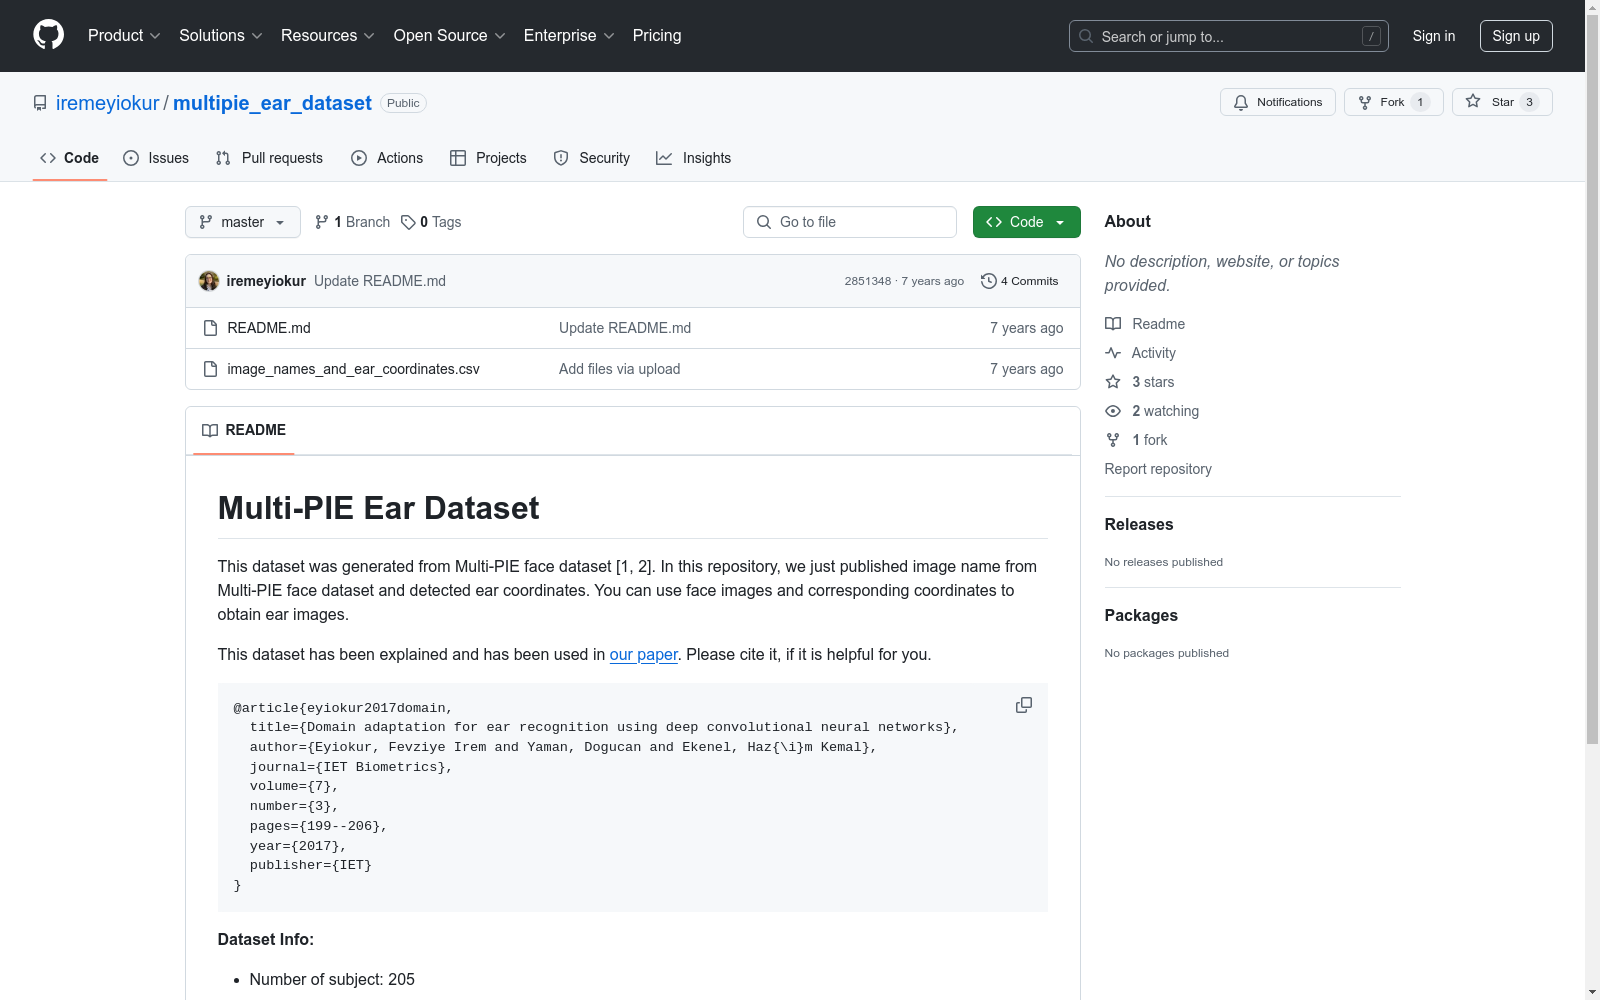
Task: Click the Sign up button
Action: [1516, 36]
